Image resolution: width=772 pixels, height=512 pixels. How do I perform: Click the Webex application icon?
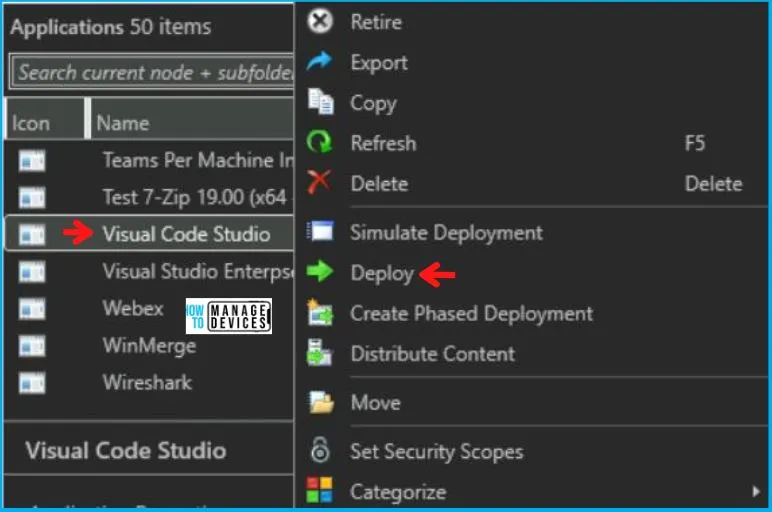click(32, 309)
